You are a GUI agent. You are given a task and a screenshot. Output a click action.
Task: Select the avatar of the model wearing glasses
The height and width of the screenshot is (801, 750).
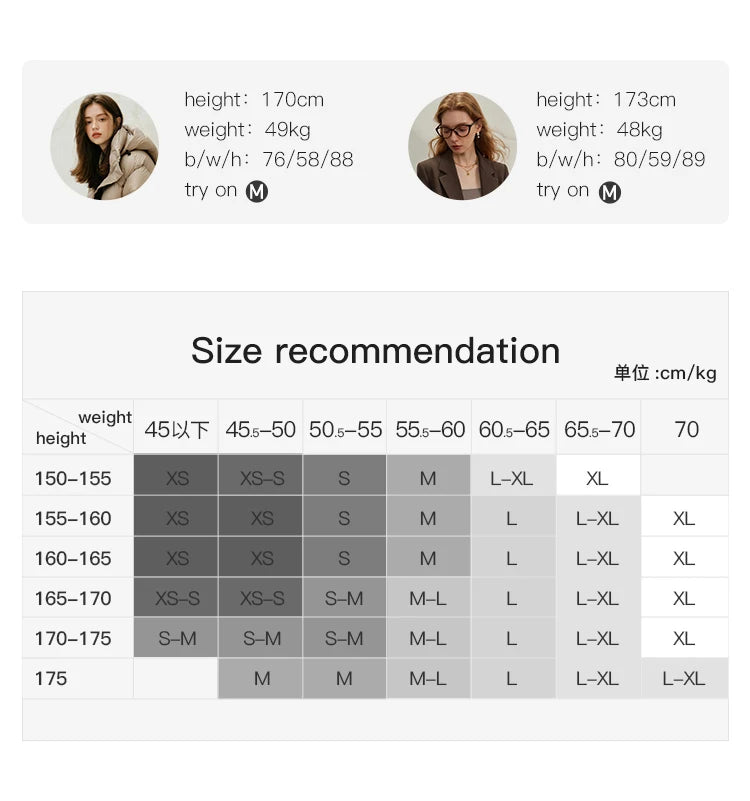pos(462,145)
